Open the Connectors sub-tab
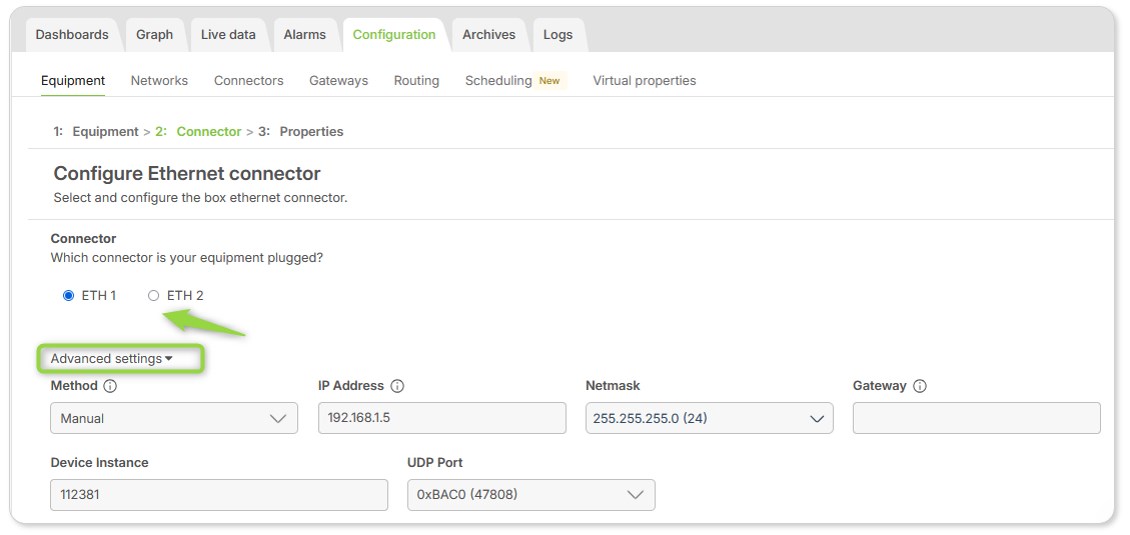Screen dimensions: 1130x535 249,81
